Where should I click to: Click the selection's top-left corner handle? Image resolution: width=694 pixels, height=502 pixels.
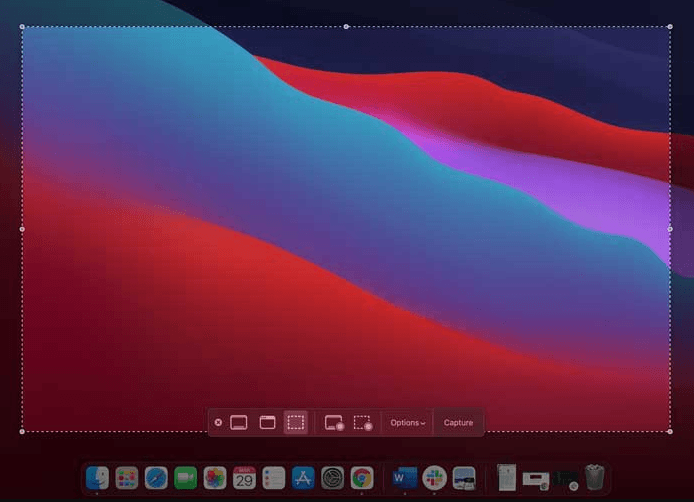(22, 27)
